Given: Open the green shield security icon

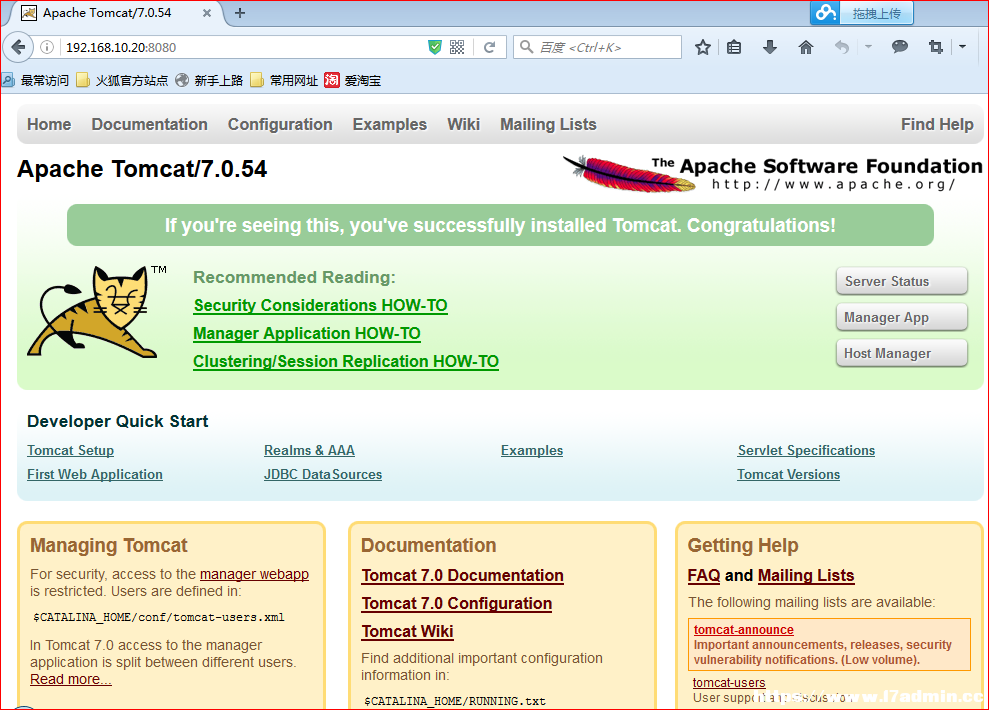Looking at the screenshot, I should 435,47.
